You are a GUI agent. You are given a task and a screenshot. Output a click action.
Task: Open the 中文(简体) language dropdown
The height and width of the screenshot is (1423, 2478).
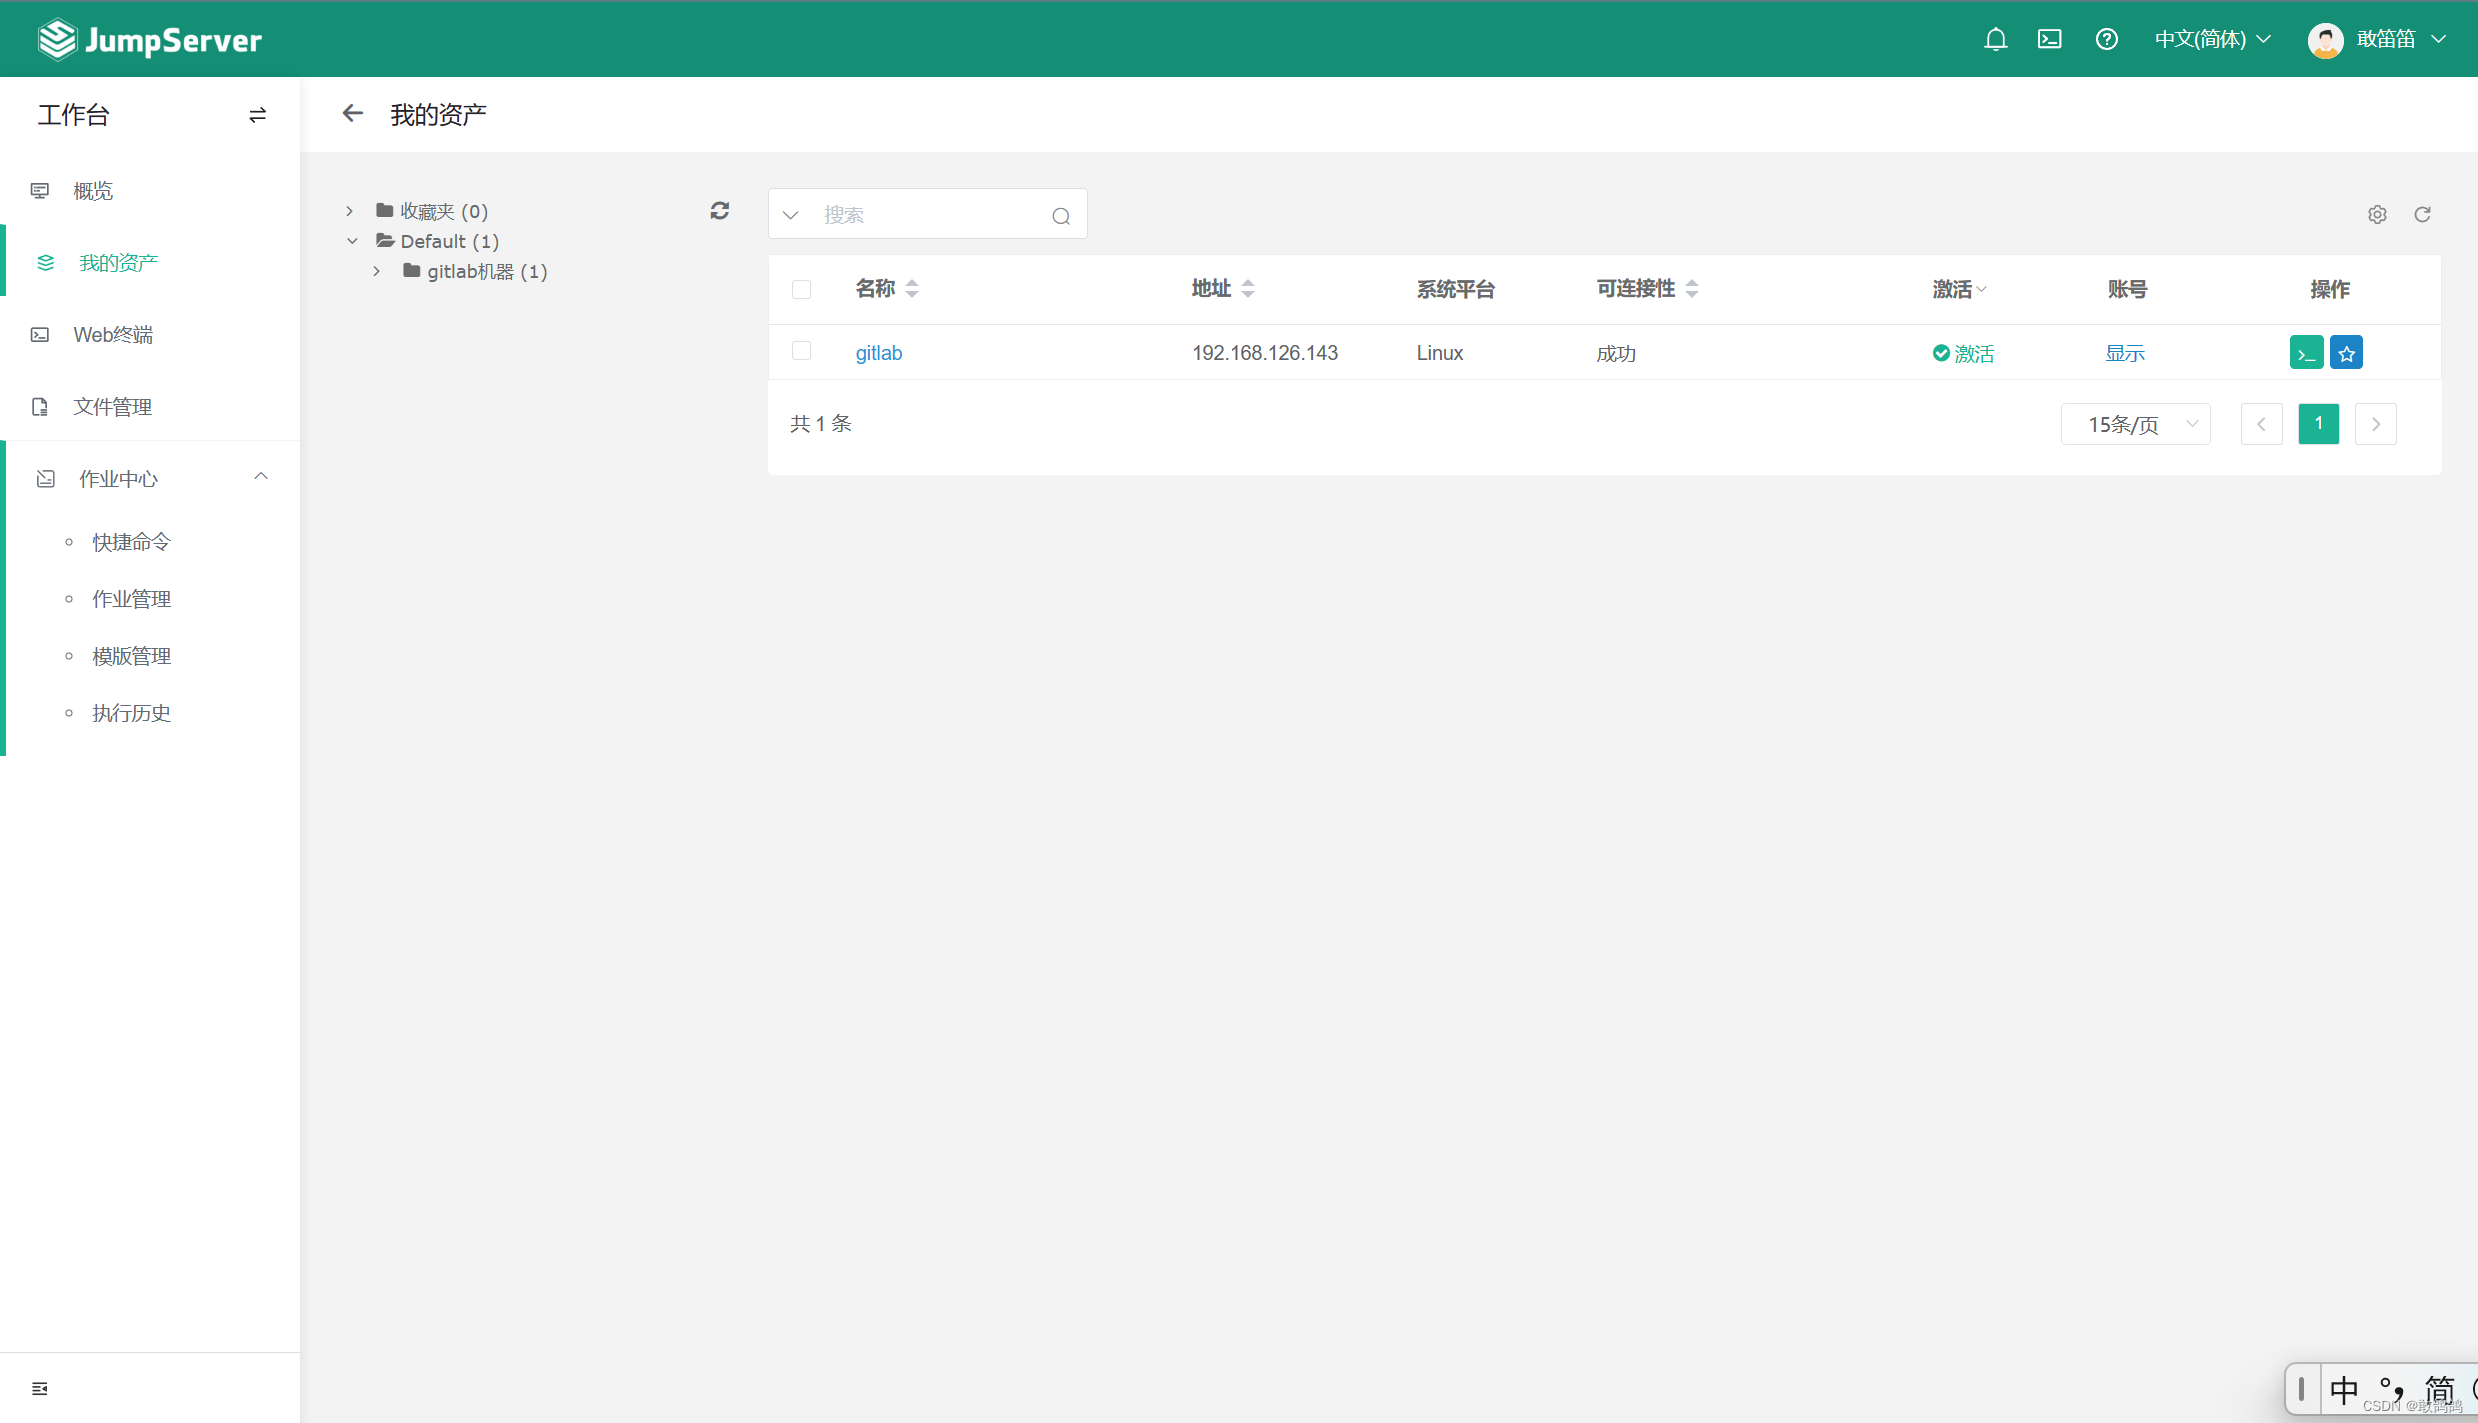(2212, 39)
